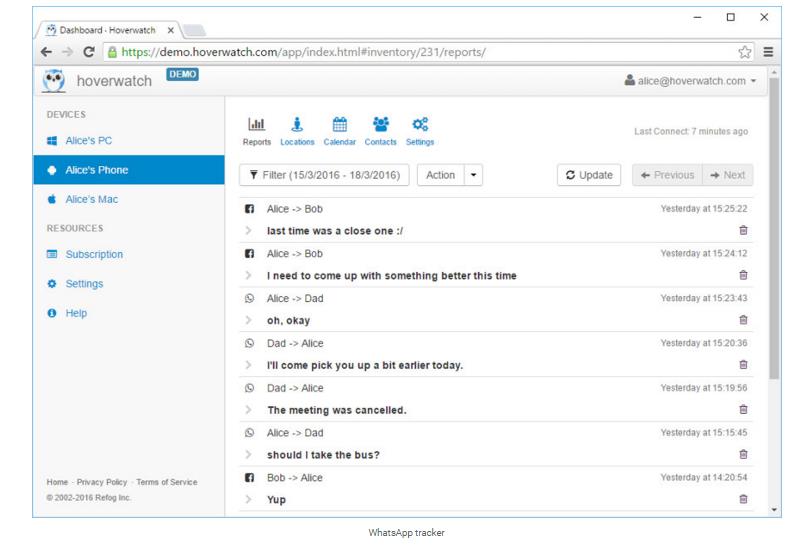Expand the 'Yup' message chevron
Viewport: 810px width, 549px height.
tap(248, 499)
